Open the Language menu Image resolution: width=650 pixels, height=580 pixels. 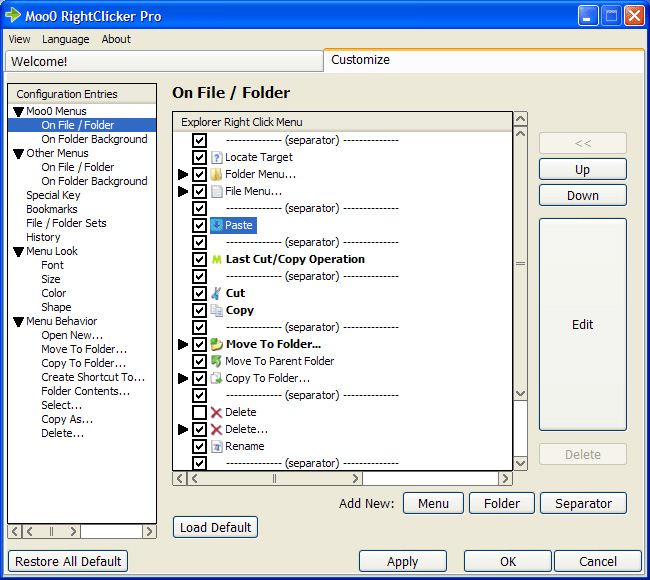pyautogui.click(x=65, y=39)
